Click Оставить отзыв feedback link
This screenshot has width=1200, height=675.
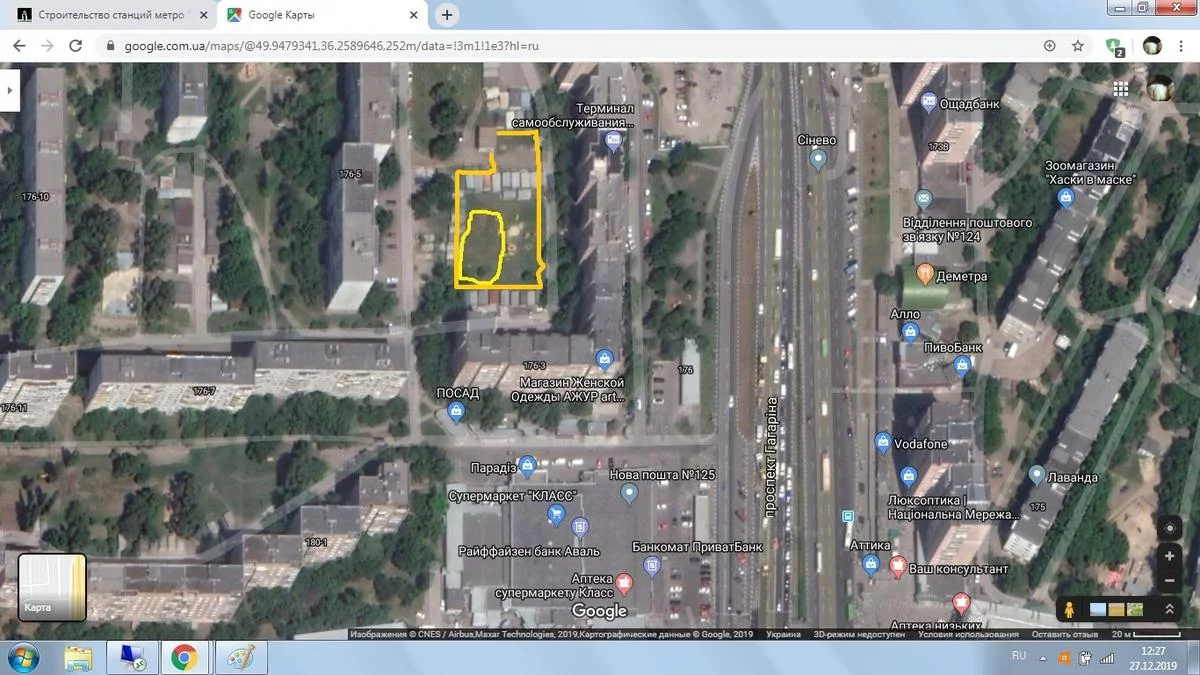pyautogui.click(x=1067, y=634)
